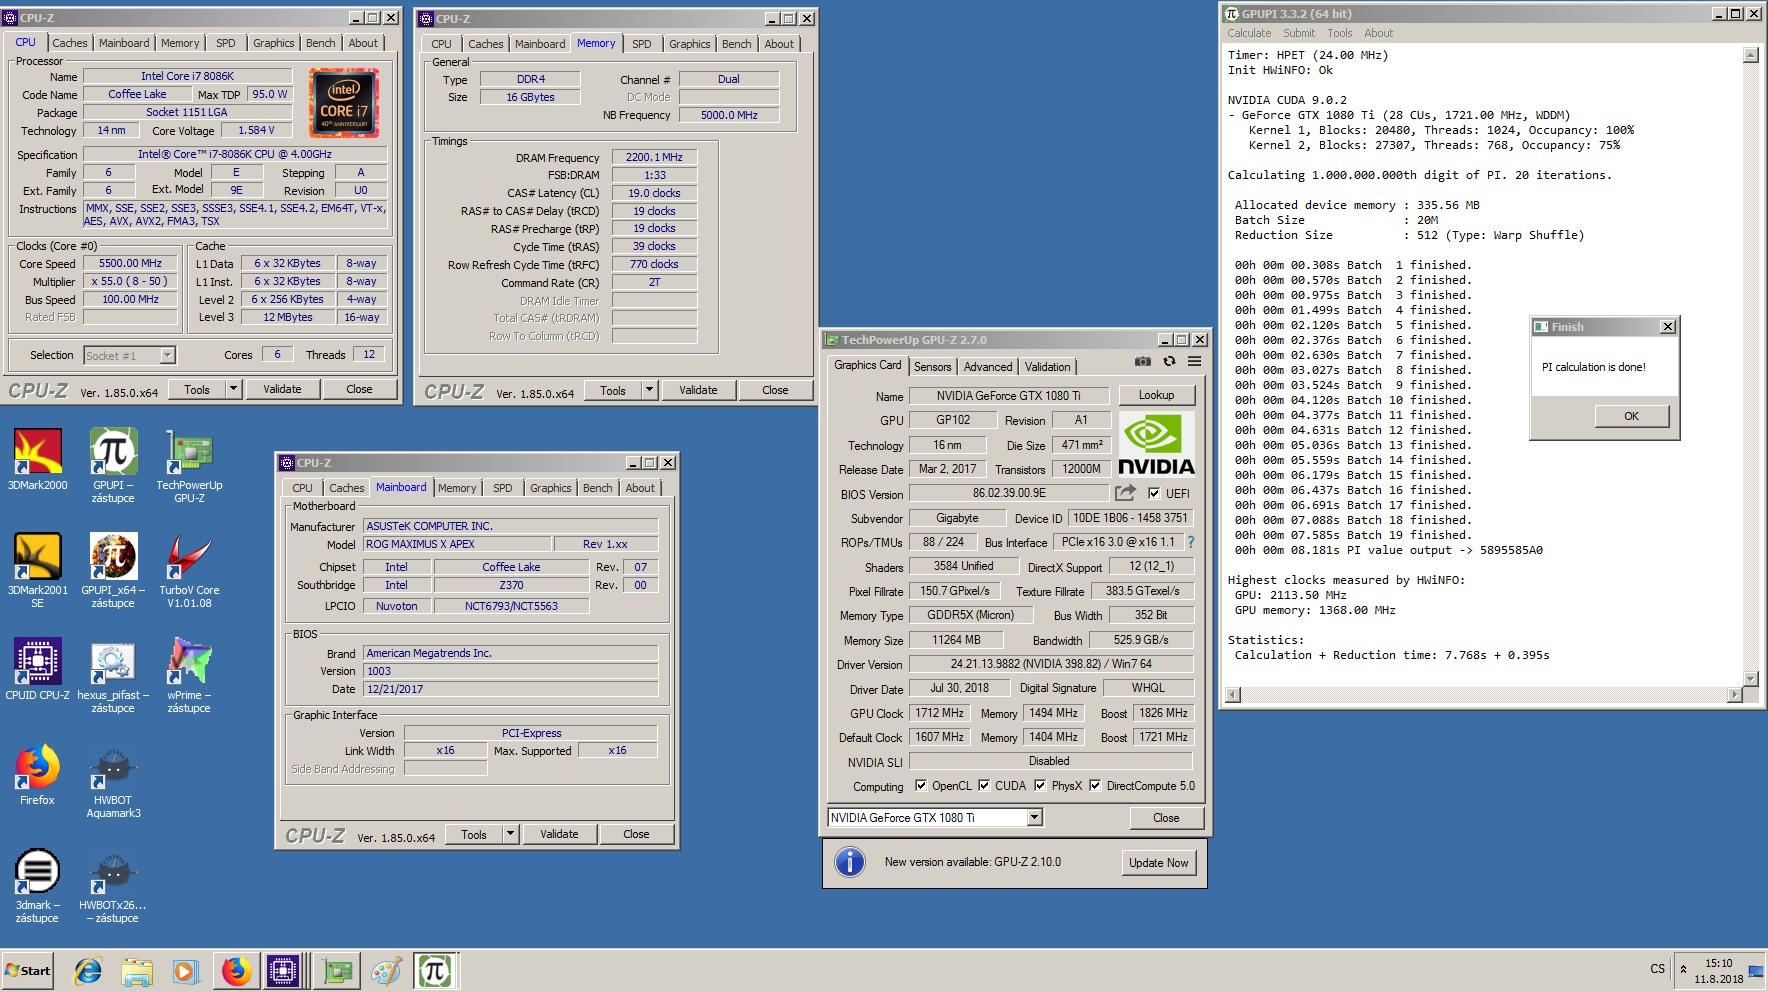Open the media player taskbar icon

[185, 971]
